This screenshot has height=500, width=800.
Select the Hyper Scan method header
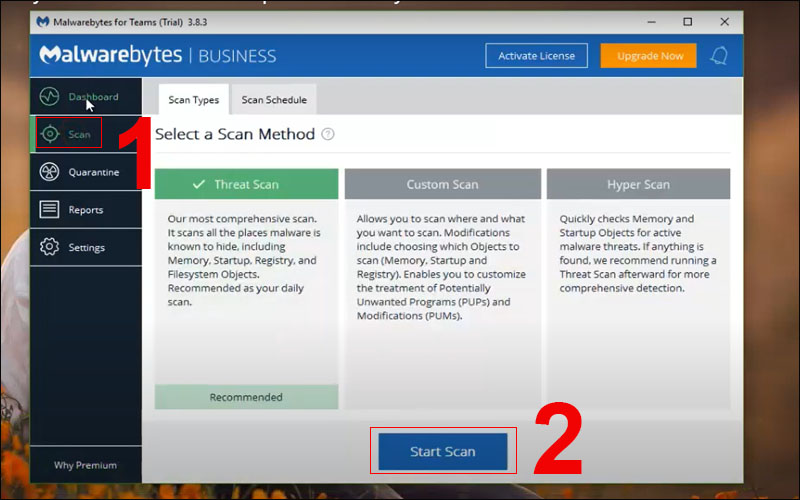[638, 184]
